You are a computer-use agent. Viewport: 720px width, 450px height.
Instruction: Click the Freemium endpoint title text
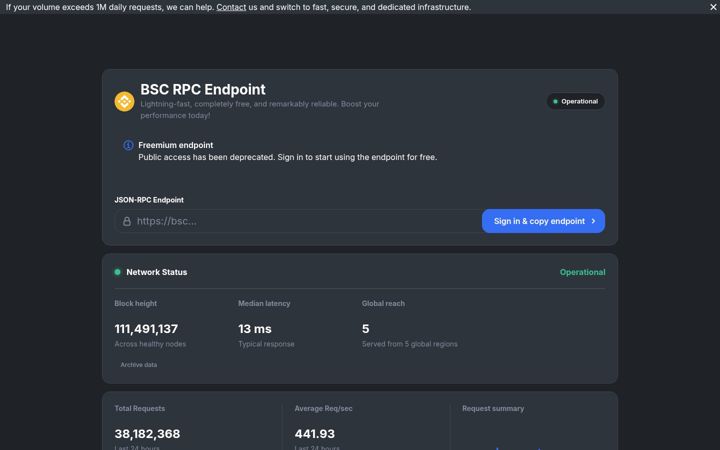point(175,145)
